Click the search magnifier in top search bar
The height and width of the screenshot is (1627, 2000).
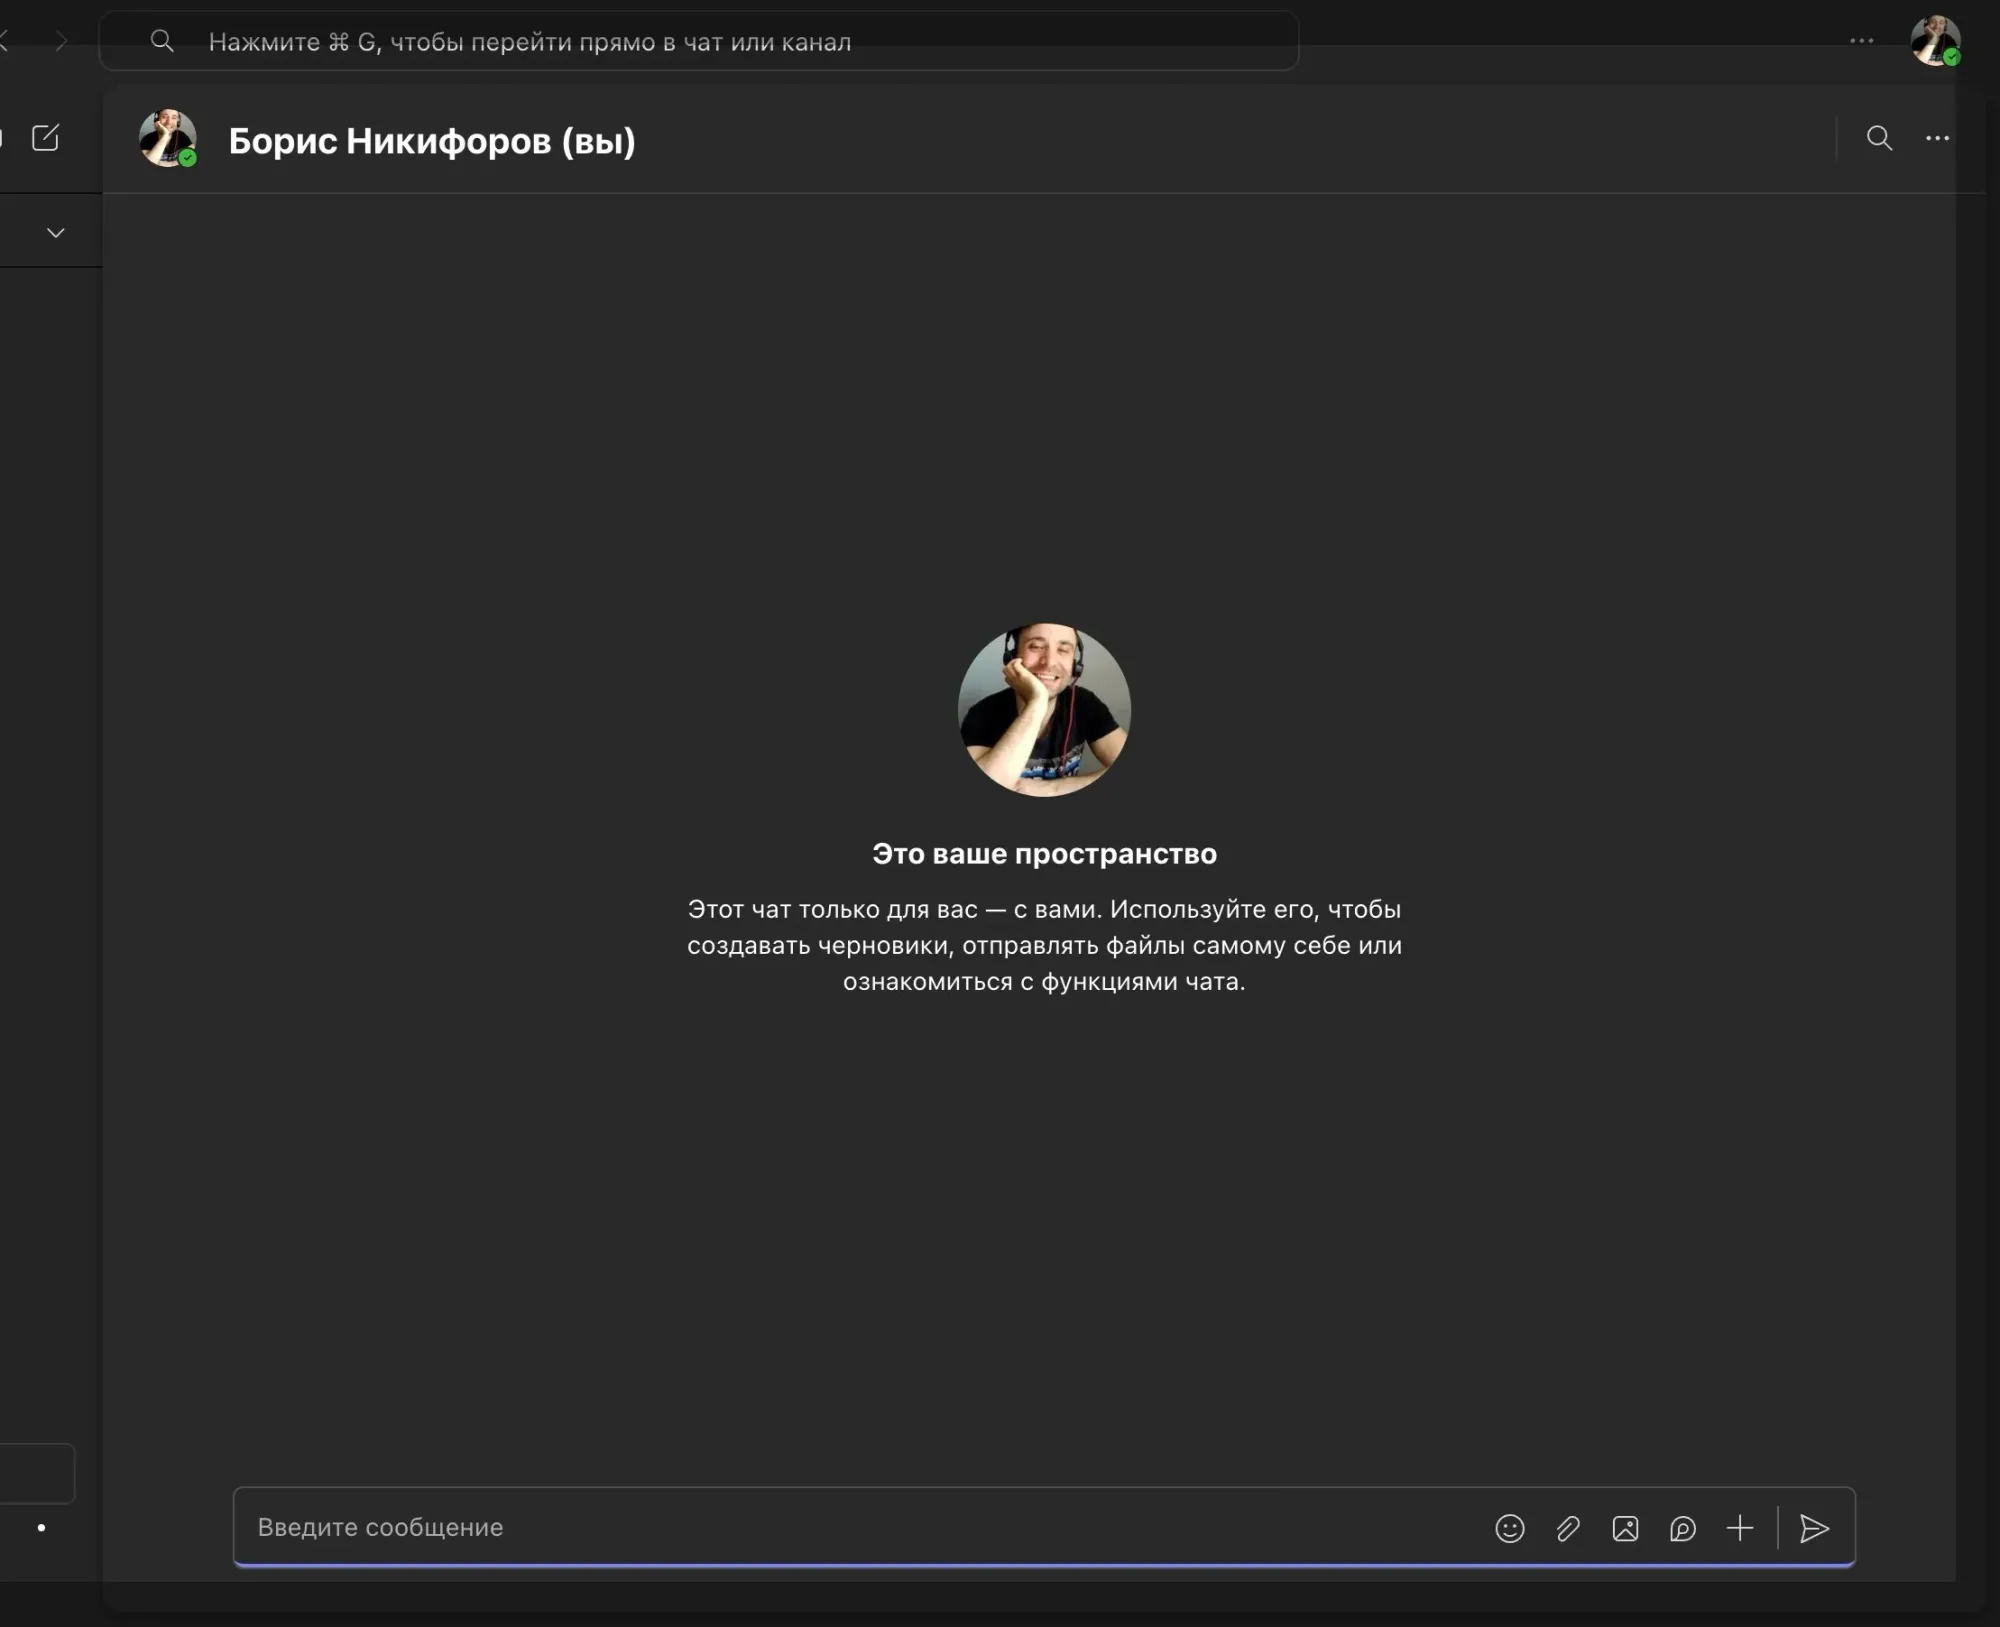(x=162, y=41)
